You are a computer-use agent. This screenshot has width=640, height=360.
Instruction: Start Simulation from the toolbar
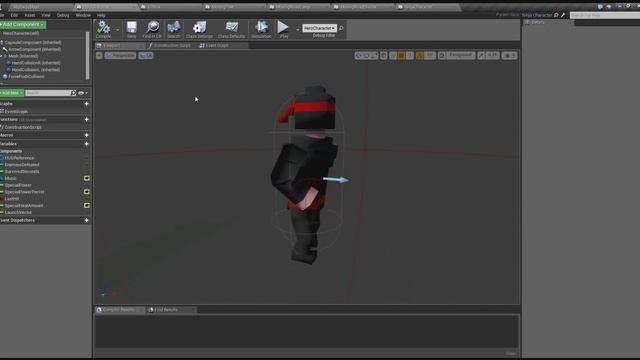point(261,29)
